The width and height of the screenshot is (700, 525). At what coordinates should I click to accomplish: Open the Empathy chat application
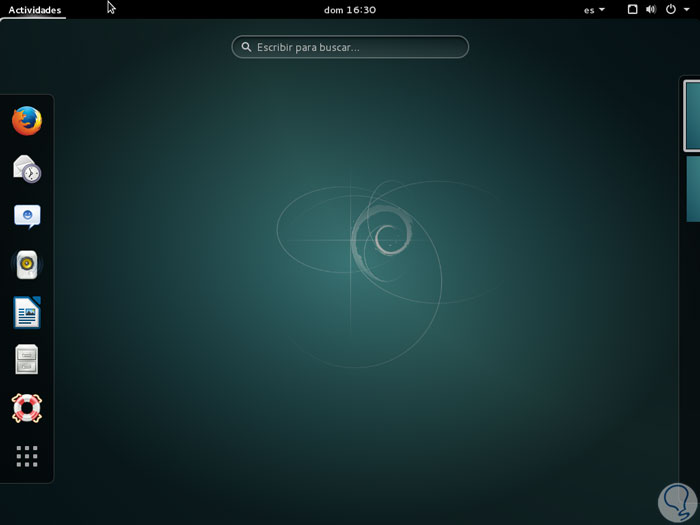pyautogui.click(x=27, y=217)
